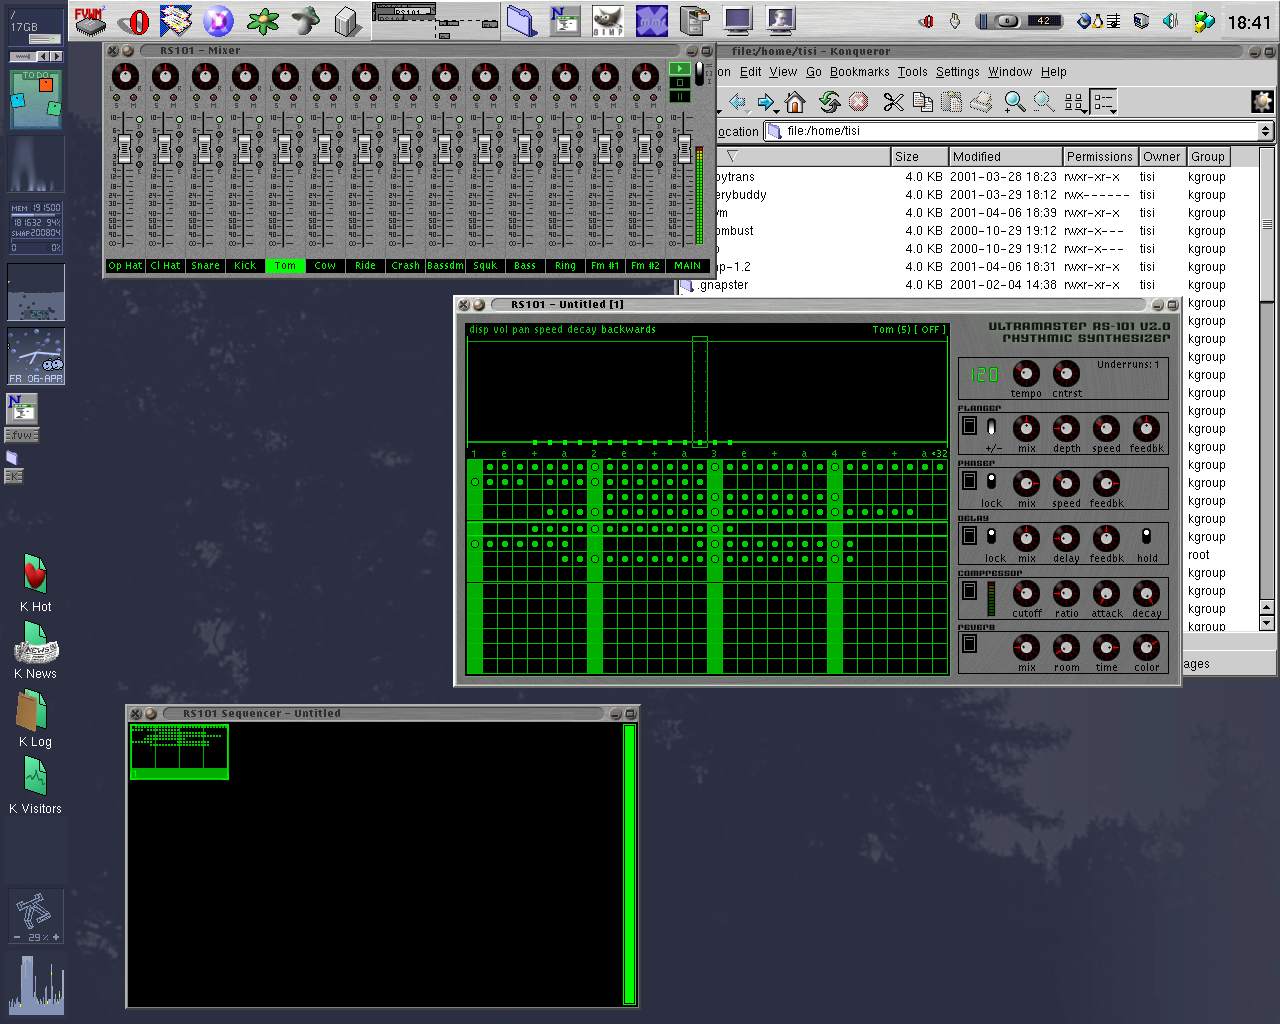Open the Settings menu in Konqueror
Image resolution: width=1280 pixels, height=1024 pixels.
click(x=957, y=72)
